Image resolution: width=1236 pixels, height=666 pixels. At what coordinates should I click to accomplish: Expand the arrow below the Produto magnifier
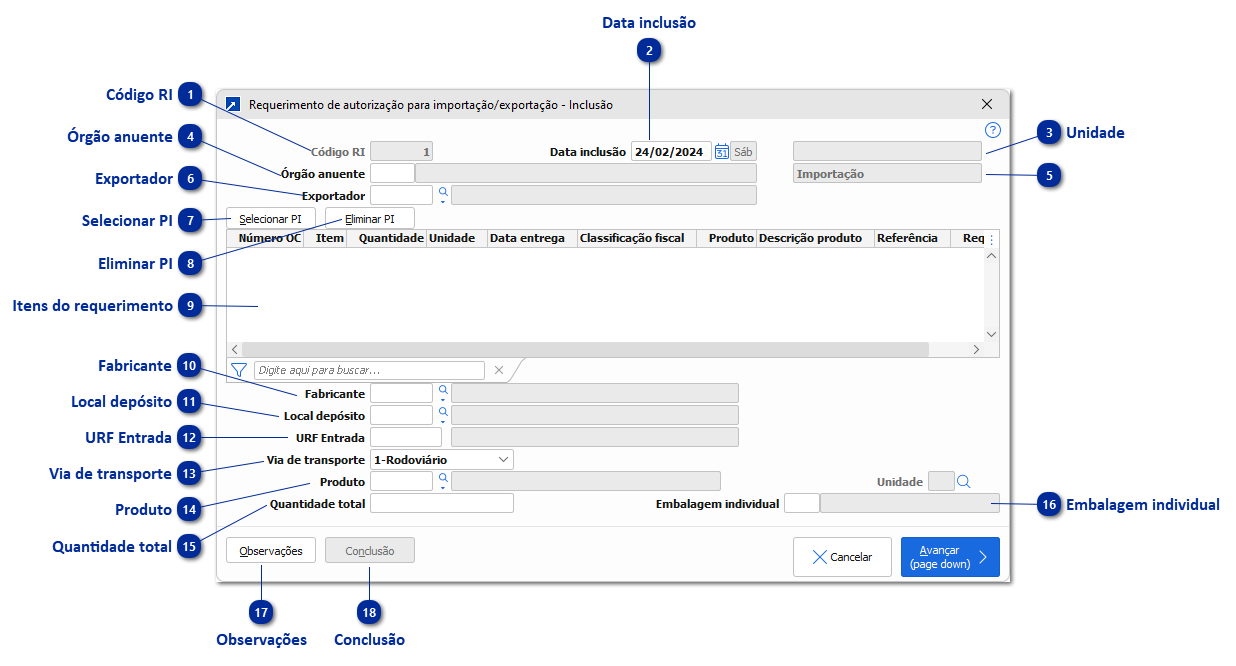pos(441,487)
